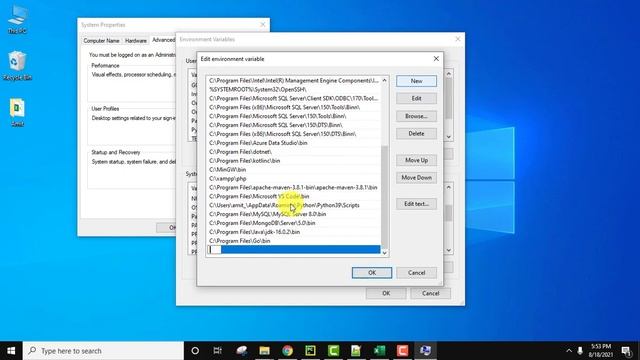
Task: Click the Move Up button
Action: (416, 160)
